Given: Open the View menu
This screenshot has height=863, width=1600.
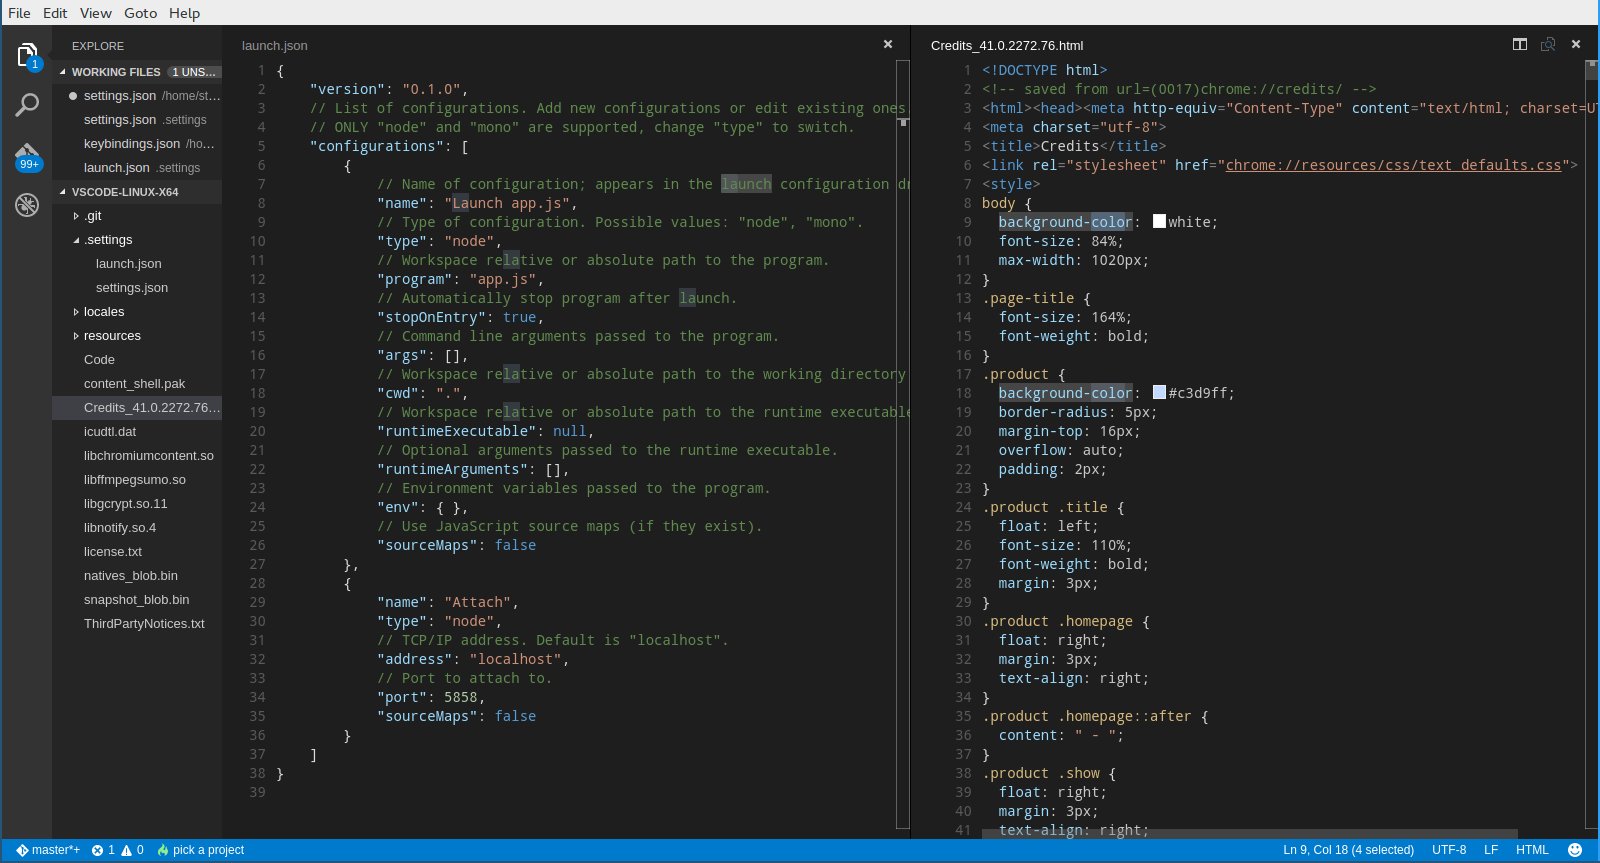Looking at the screenshot, I should [96, 13].
